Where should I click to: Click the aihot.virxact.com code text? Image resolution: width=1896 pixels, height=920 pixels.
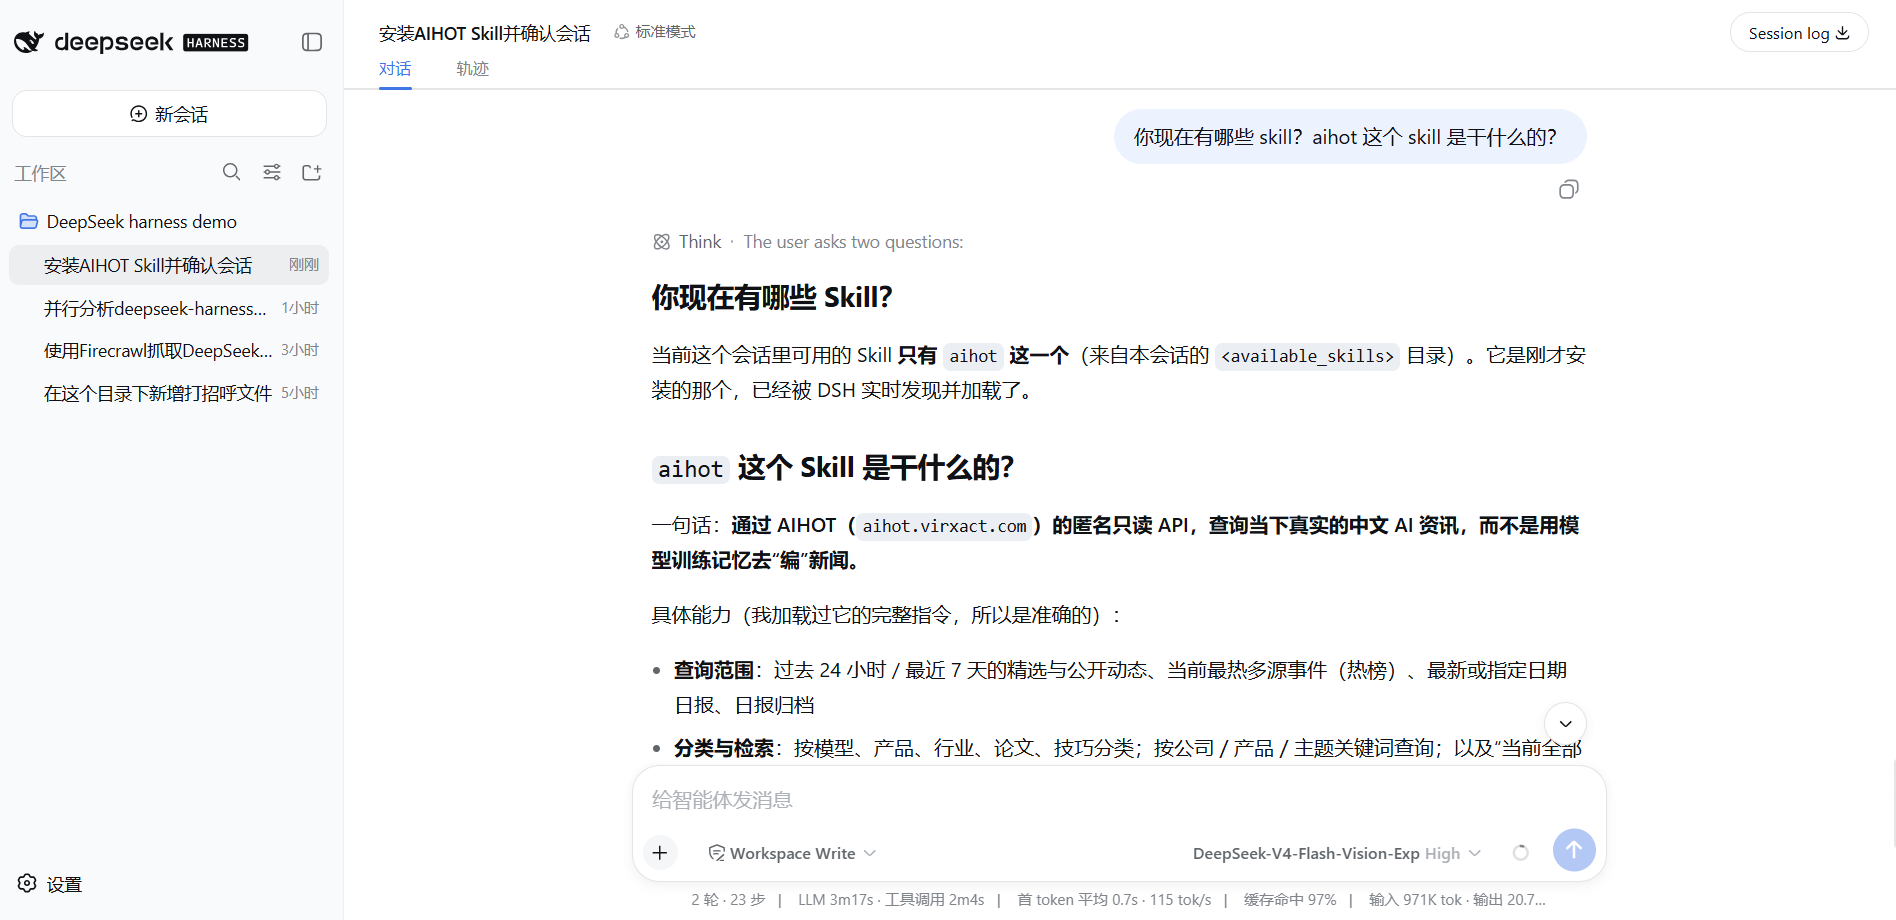point(944,526)
